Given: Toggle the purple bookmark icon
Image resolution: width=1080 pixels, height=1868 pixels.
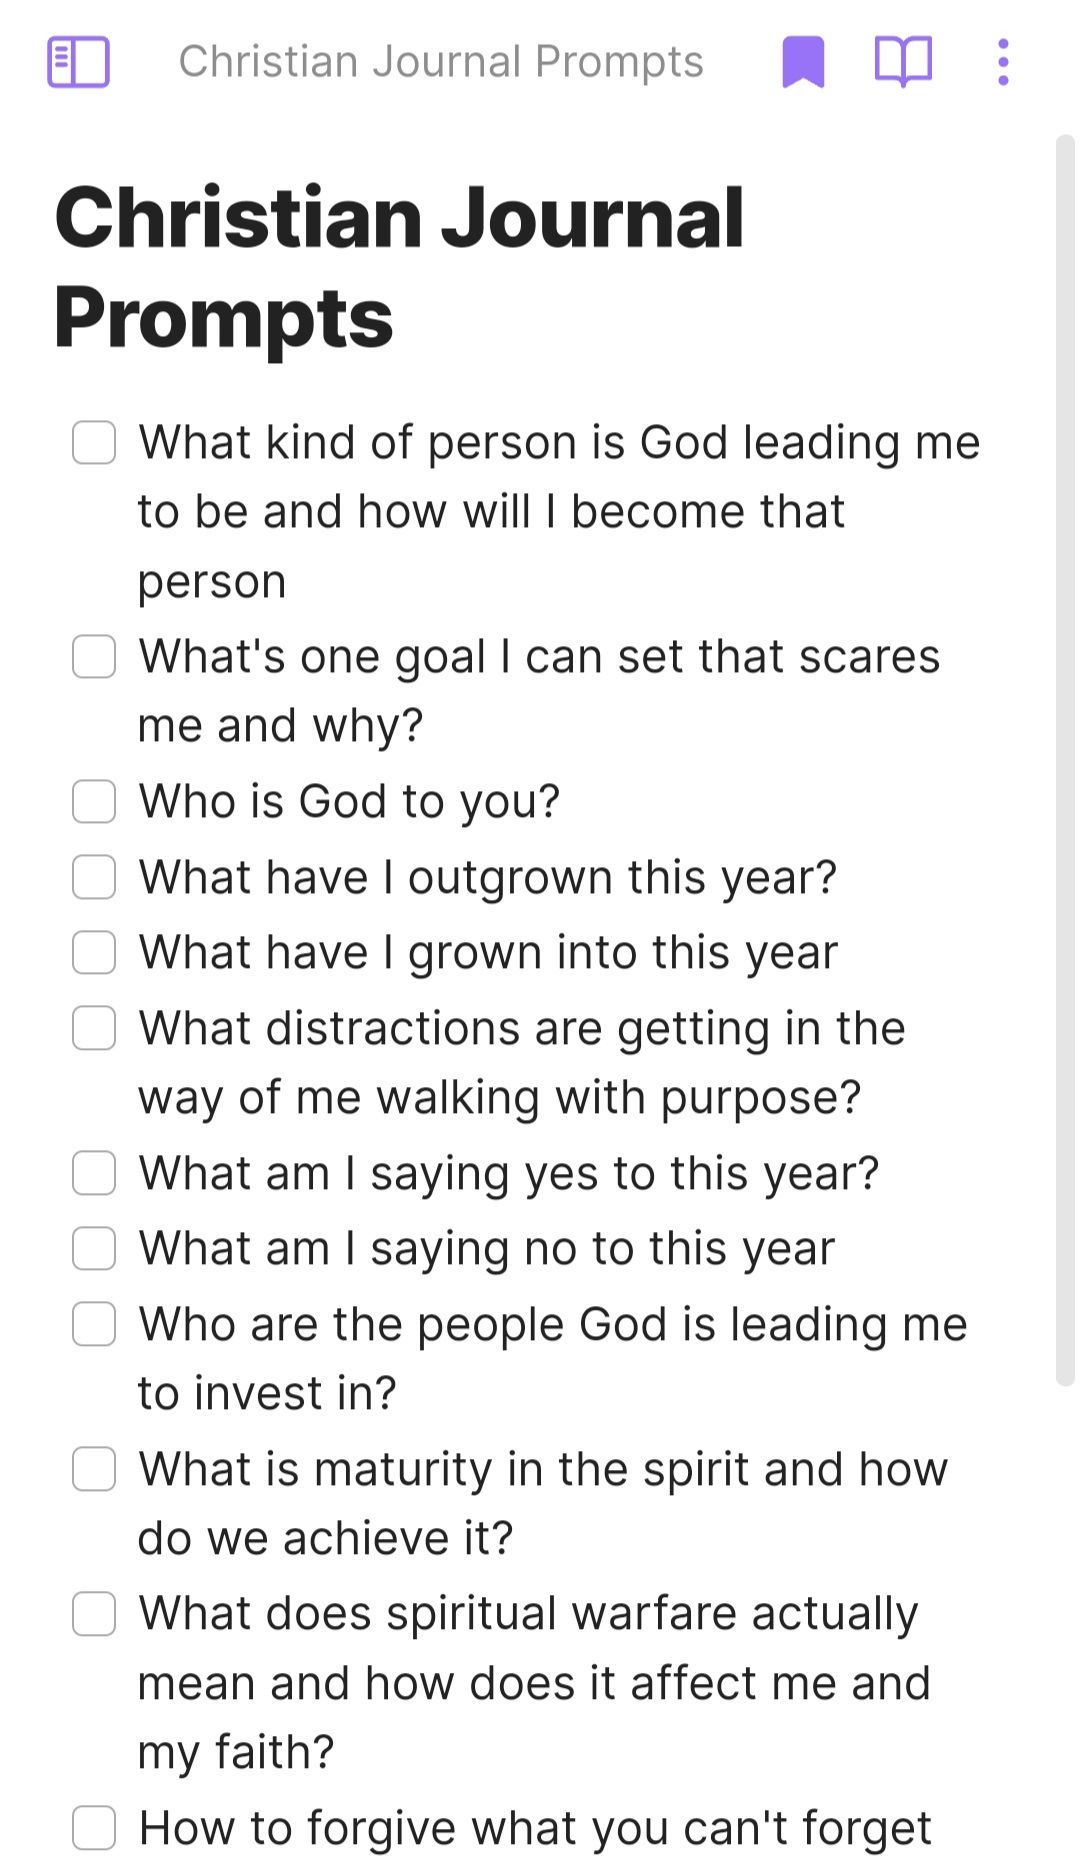Looking at the screenshot, I should coord(802,62).
